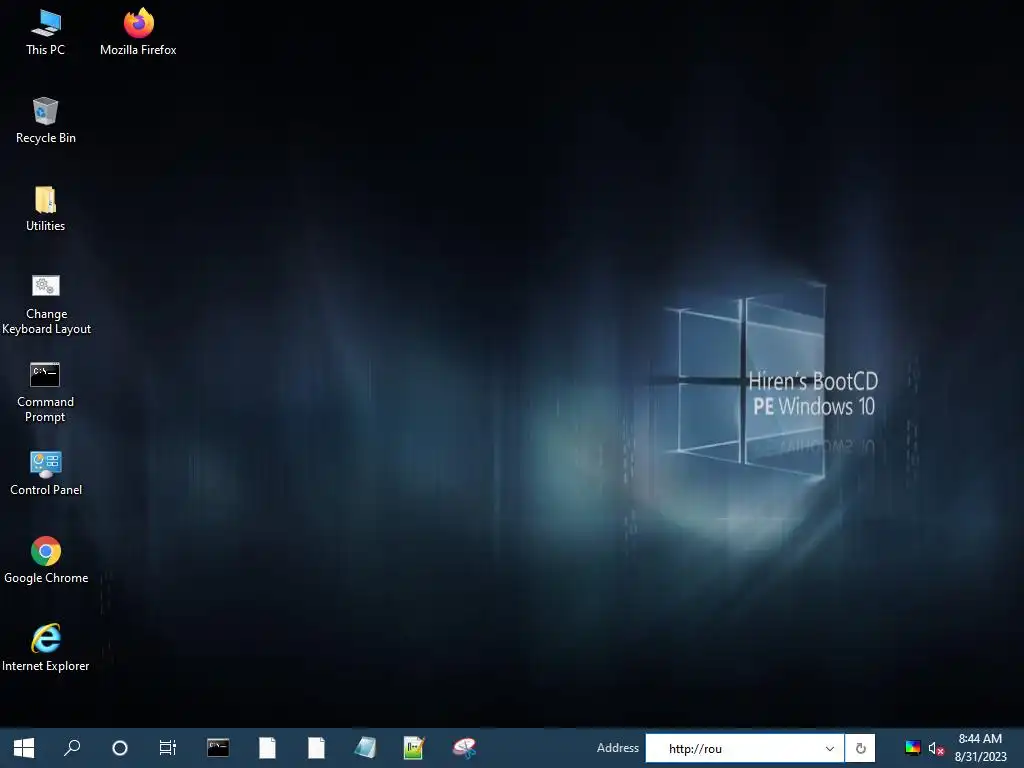Open the colorful display tray icon
This screenshot has width=1024, height=768.
913,748
